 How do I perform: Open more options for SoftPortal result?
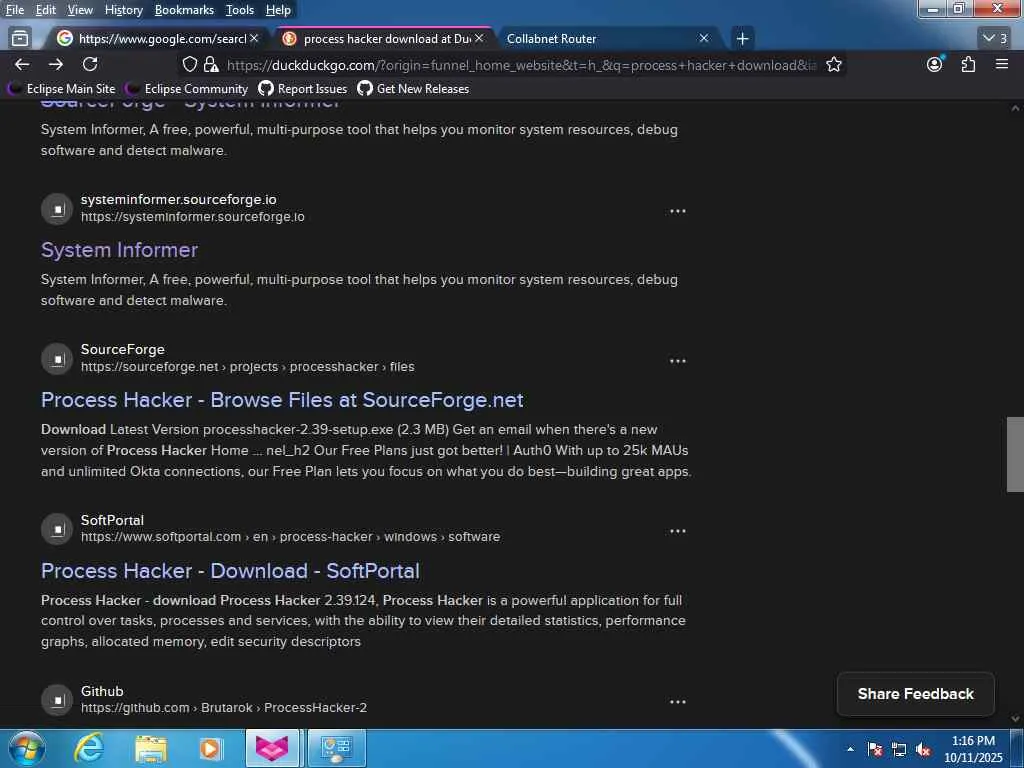tap(677, 532)
